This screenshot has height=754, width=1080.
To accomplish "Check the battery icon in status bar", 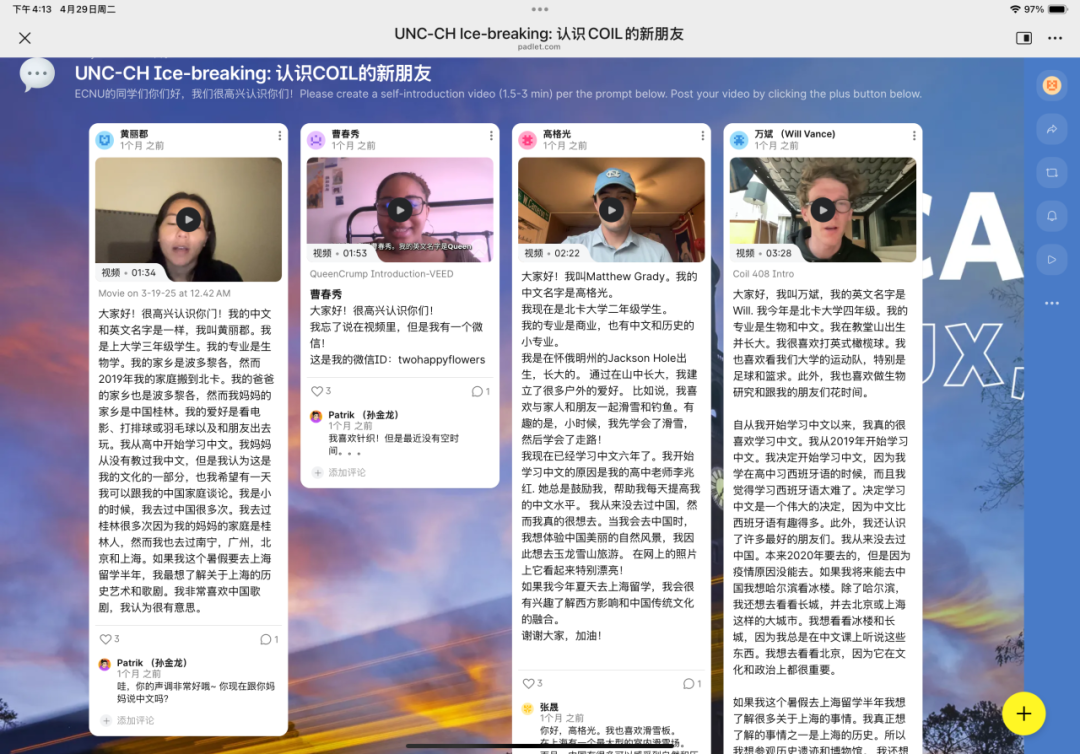I will pos(1057,10).
